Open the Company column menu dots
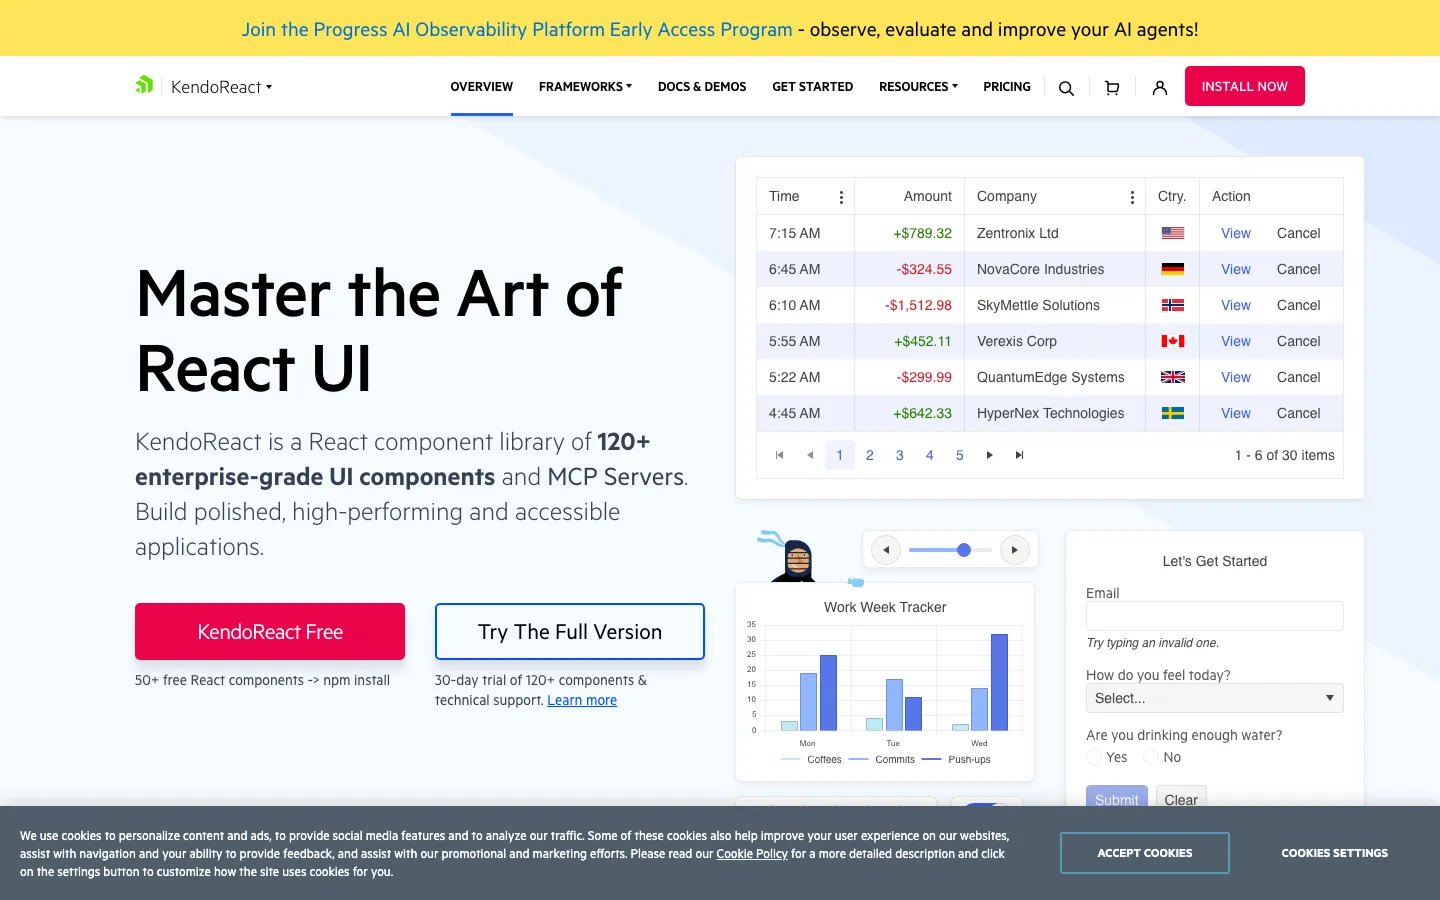Screen dimensions: 1440x900 tap(1132, 197)
